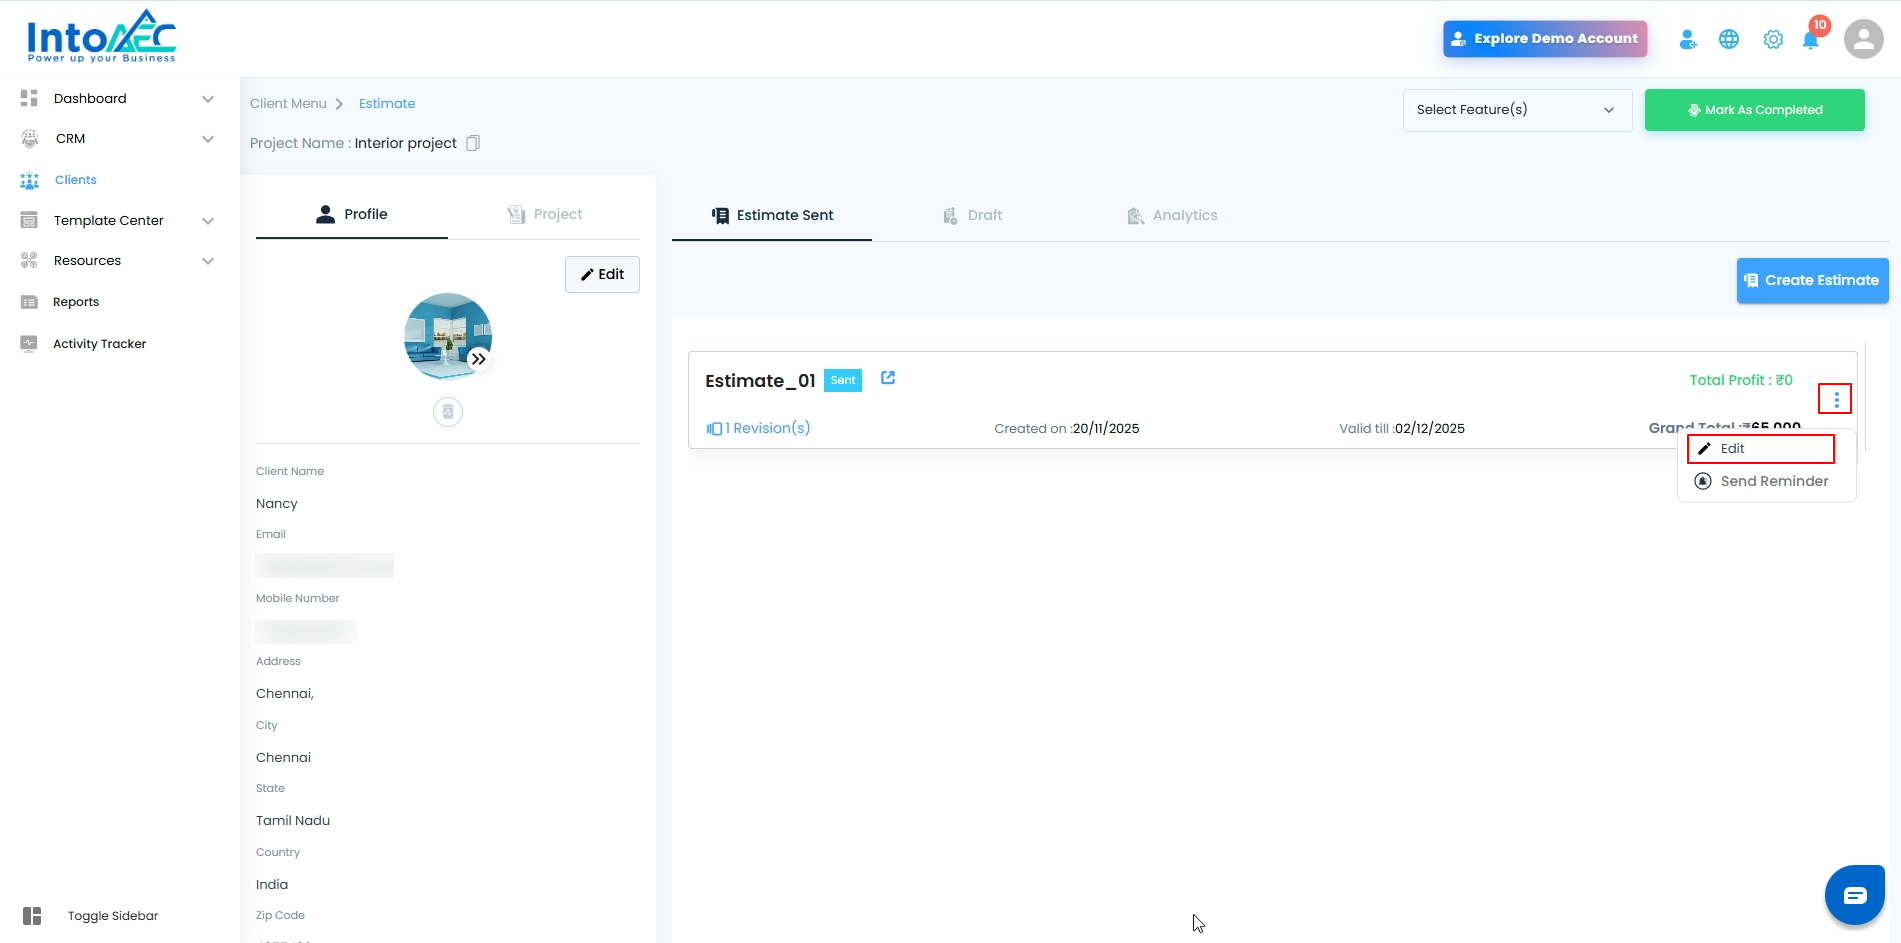The image size is (1901, 943).
Task: Click the client name Nancy
Action: (x=277, y=504)
